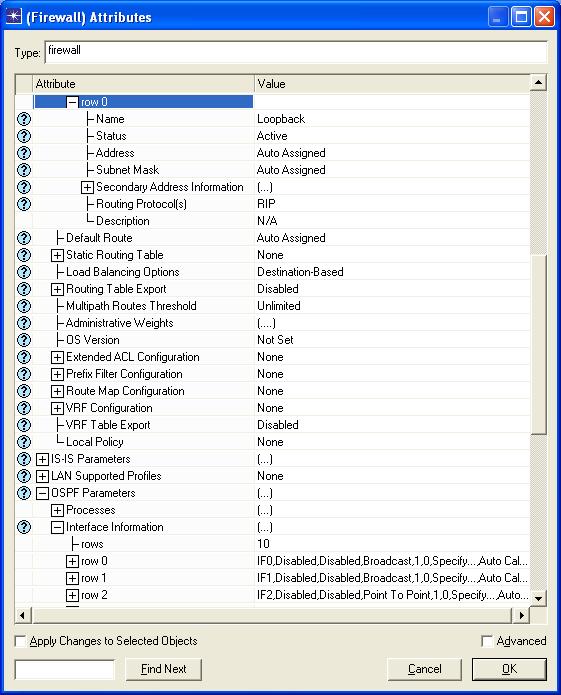Confirm with the OK button
The image size is (561, 695).
(509, 669)
